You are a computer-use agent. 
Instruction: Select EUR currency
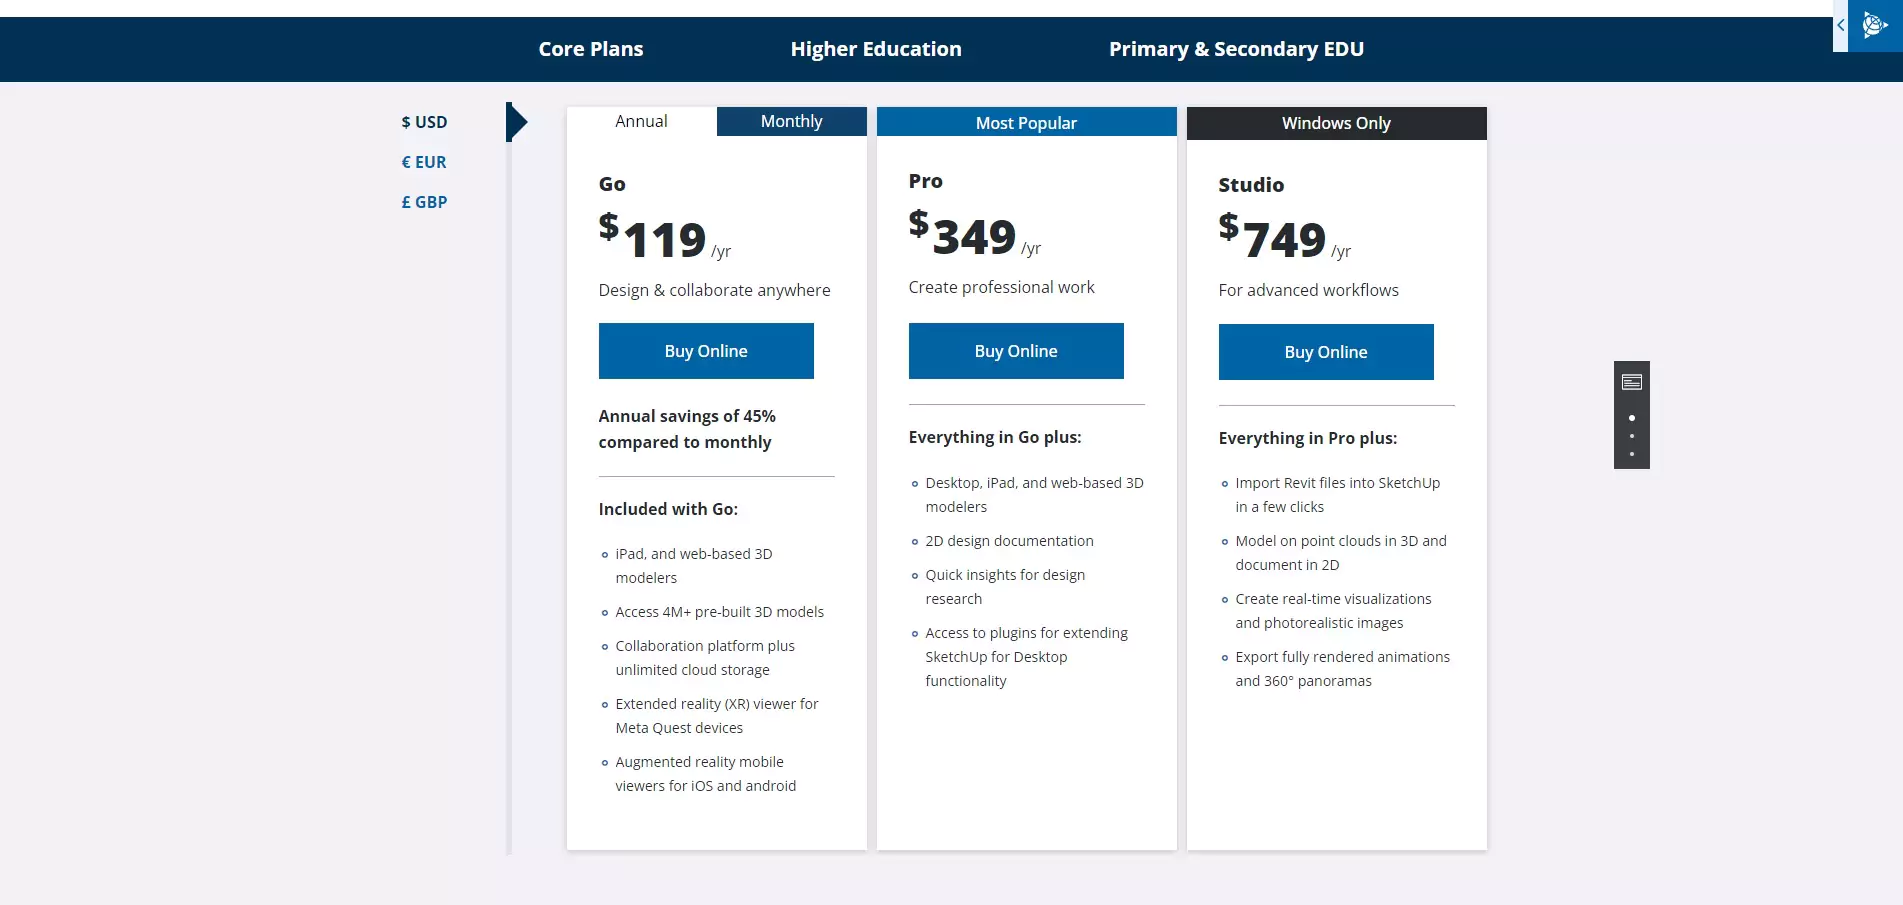pyautogui.click(x=424, y=162)
